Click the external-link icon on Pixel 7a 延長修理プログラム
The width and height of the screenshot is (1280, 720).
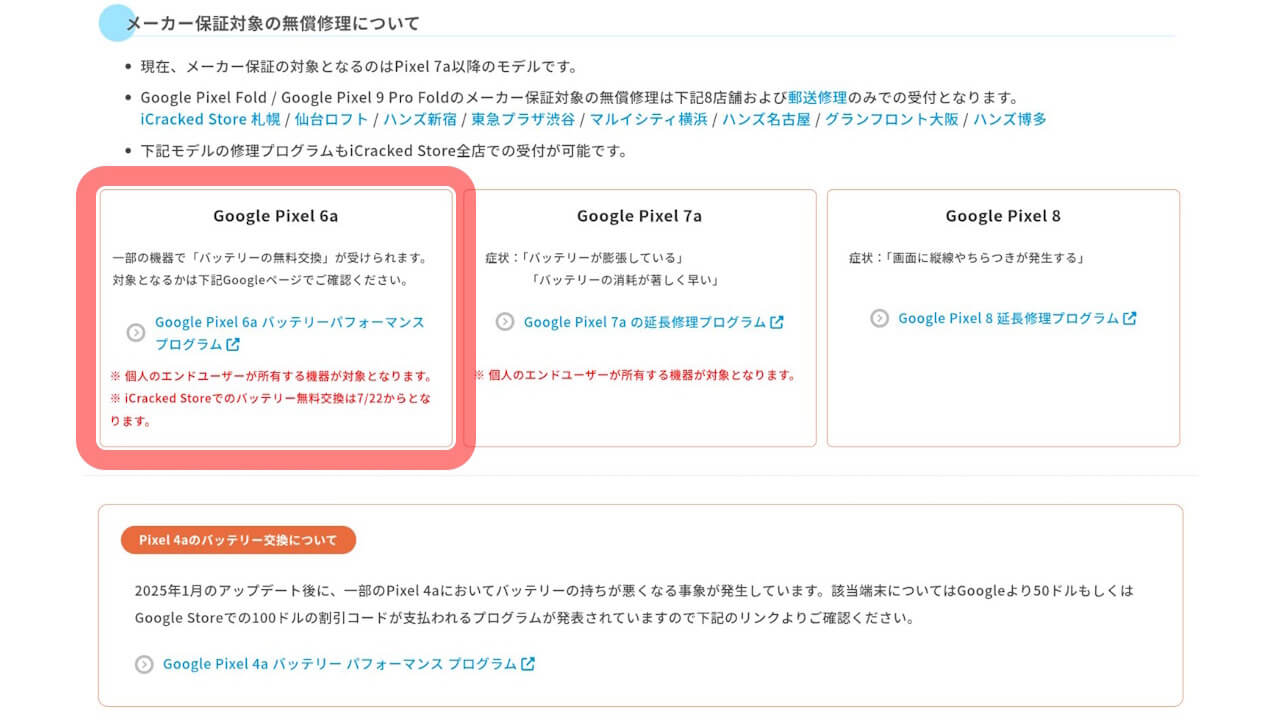[x=779, y=322]
